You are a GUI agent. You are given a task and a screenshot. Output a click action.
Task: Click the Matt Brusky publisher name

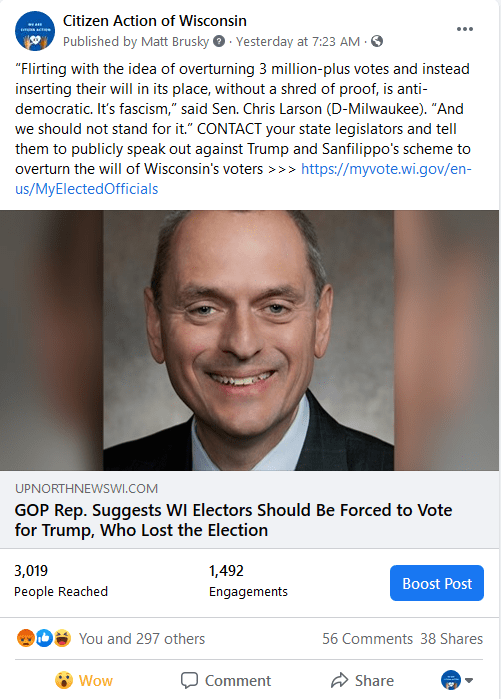[175, 41]
